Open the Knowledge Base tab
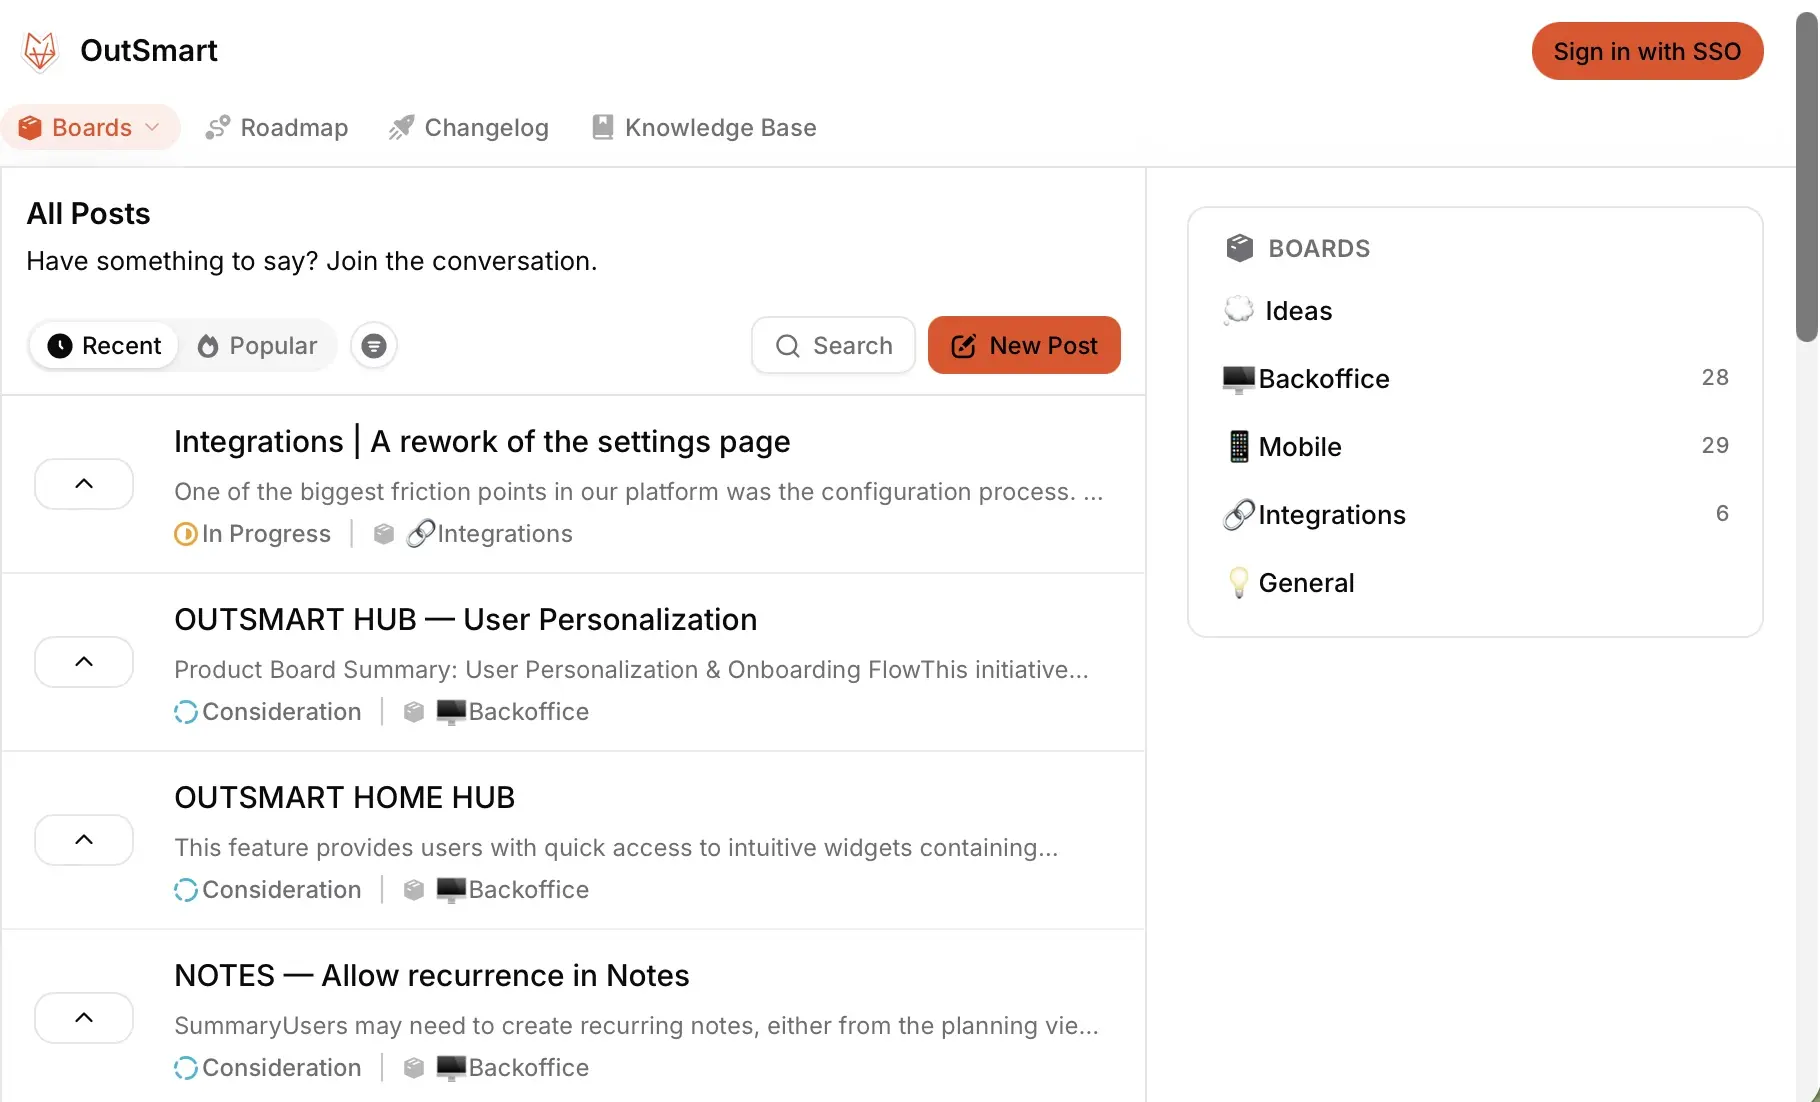This screenshot has width=1820, height=1102. pyautogui.click(x=704, y=128)
